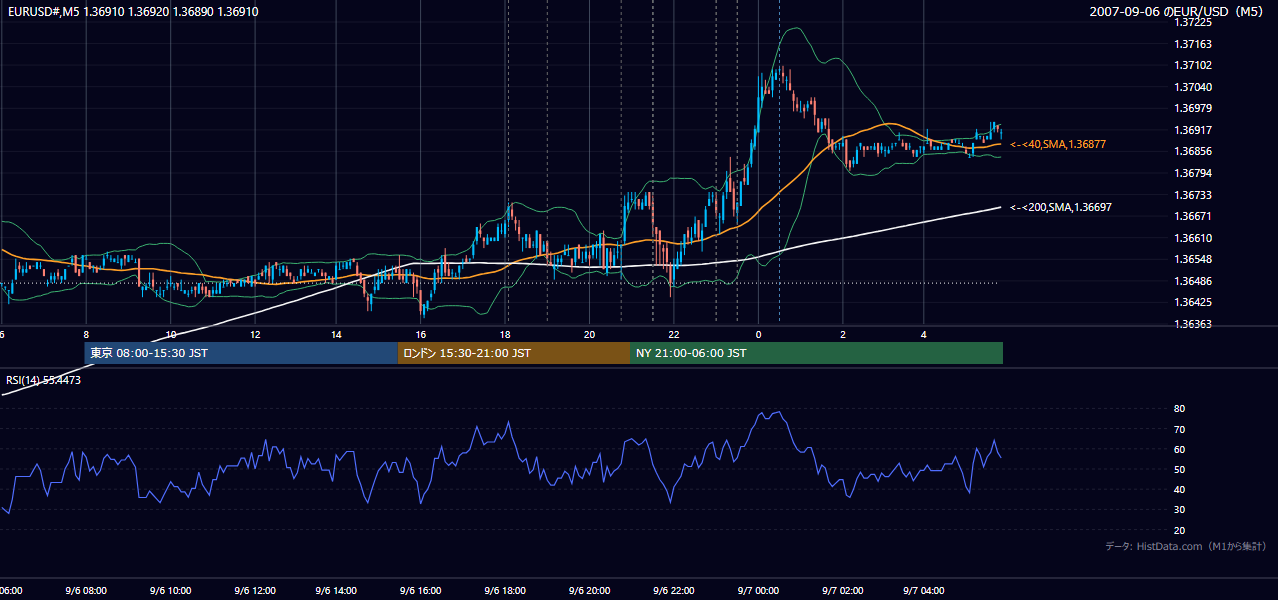Viewport: 1278px width, 600px height.
Task: Click the 9/6 14:00 time axis label
Action: tap(337, 591)
